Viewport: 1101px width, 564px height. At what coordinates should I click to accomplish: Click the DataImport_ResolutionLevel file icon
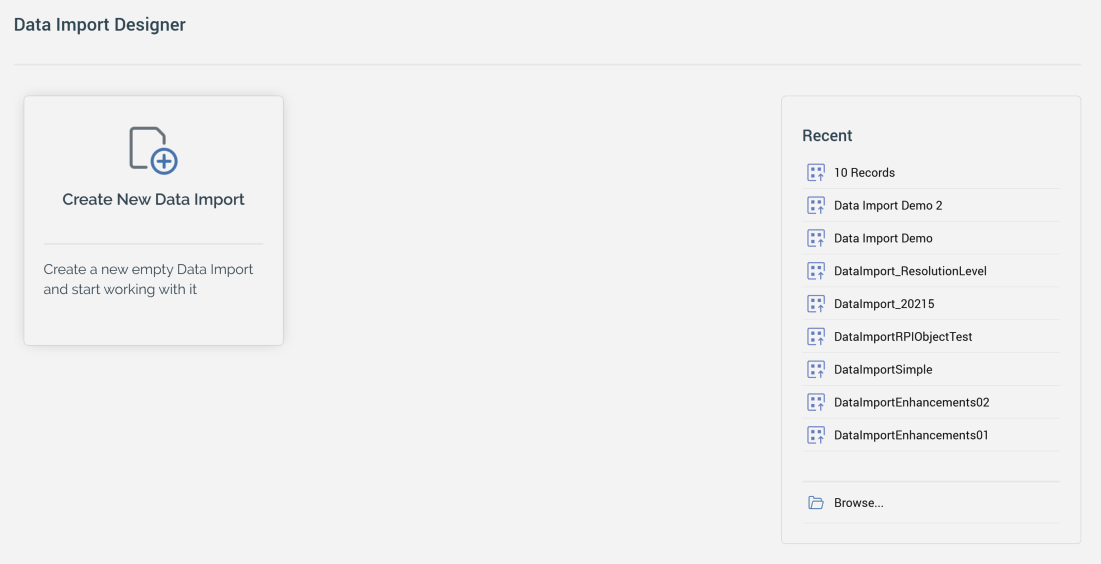(816, 271)
